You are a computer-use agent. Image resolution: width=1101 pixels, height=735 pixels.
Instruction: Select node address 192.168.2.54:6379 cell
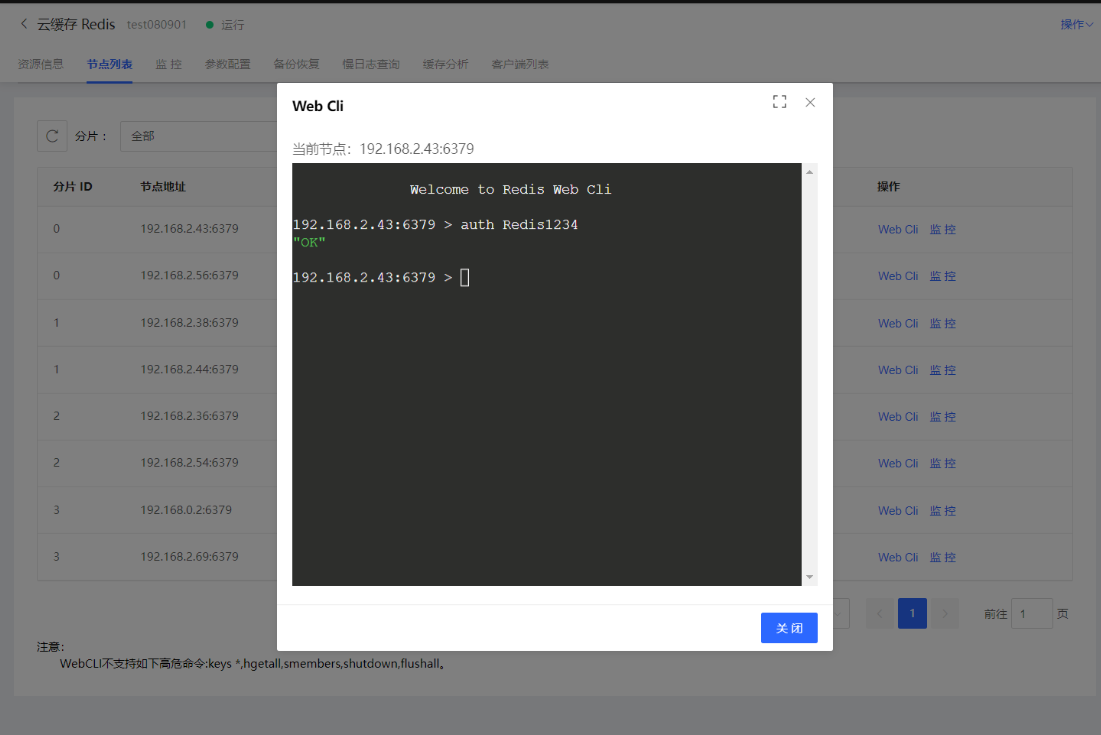pos(190,463)
